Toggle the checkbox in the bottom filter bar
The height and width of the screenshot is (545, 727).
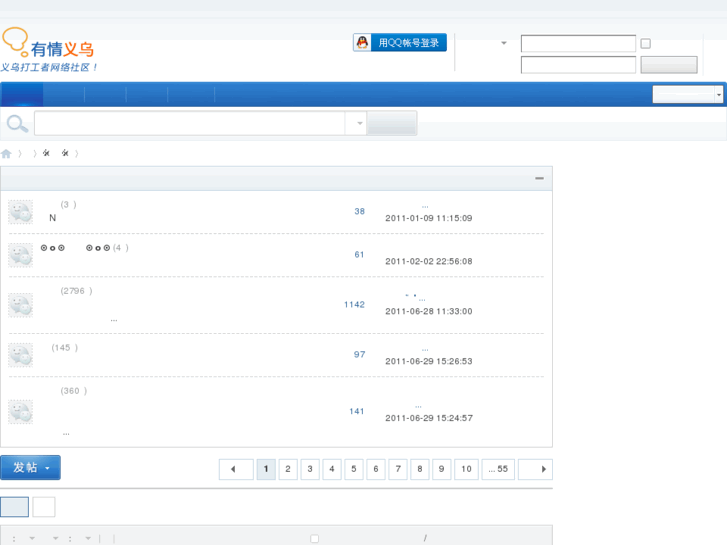(x=314, y=539)
